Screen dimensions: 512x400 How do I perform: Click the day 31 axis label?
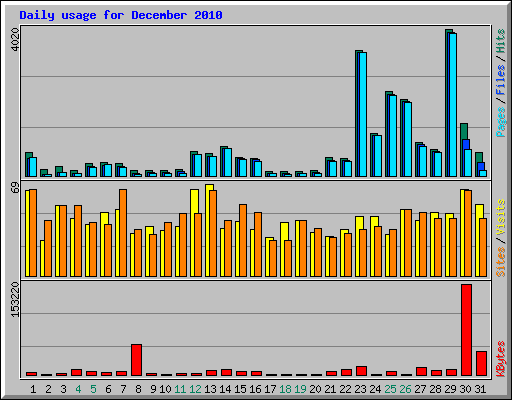480,389
